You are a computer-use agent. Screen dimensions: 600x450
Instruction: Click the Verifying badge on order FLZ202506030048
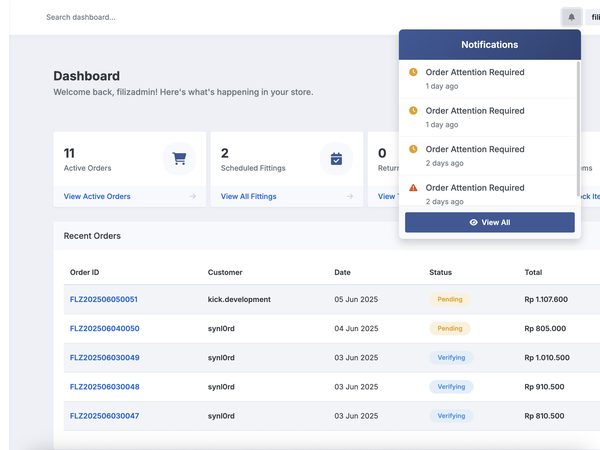[451, 386]
